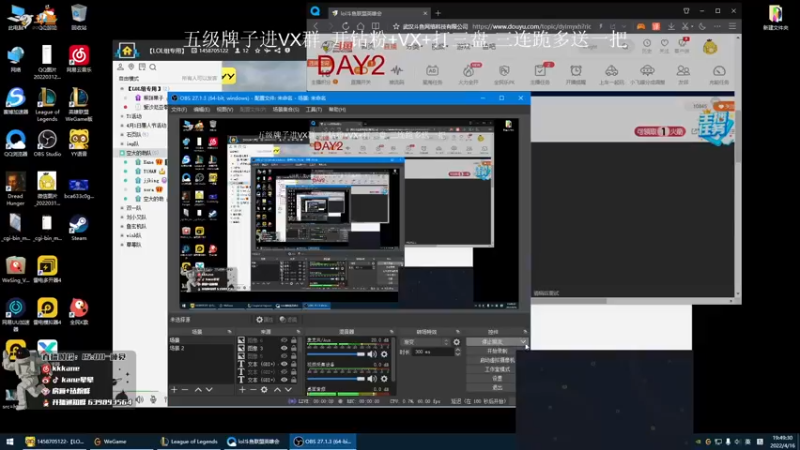Open dropdown arrow on stop streaming button
Screen dimensions: 800x450
coord(523,342)
